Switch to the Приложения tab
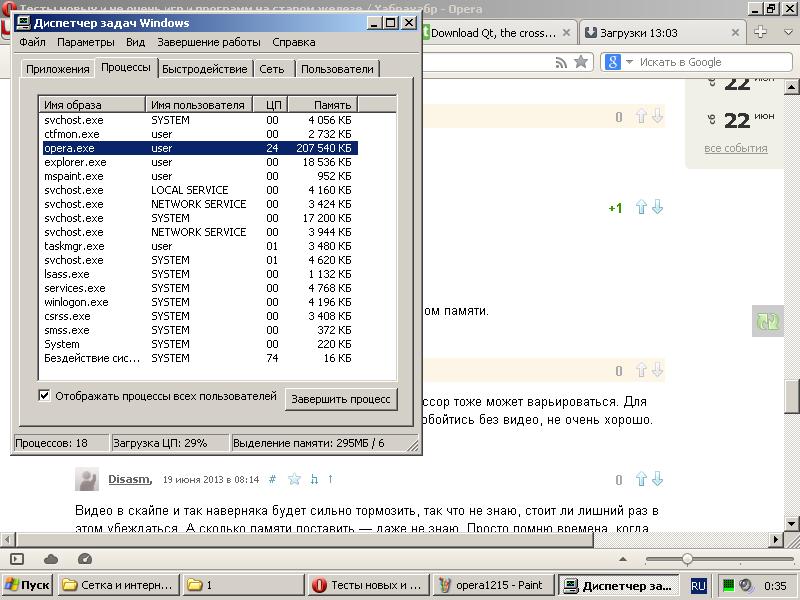The width and height of the screenshot is (800, 600). tap(58, 69)
